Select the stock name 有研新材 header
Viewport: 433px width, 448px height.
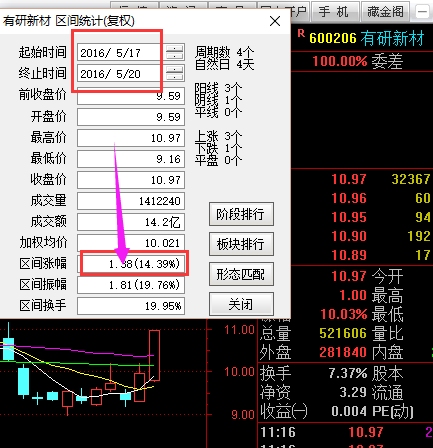(392, 38)
